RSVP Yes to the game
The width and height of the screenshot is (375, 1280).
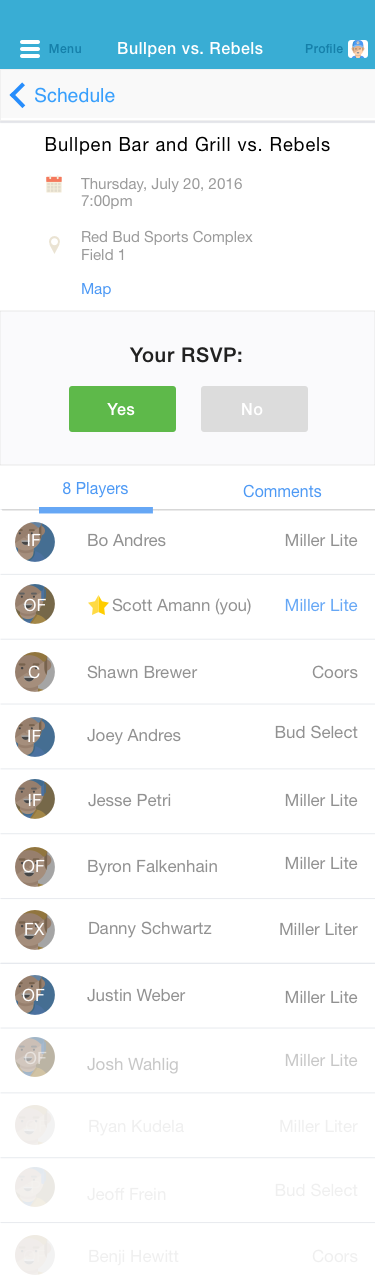[x=122, y=409]
